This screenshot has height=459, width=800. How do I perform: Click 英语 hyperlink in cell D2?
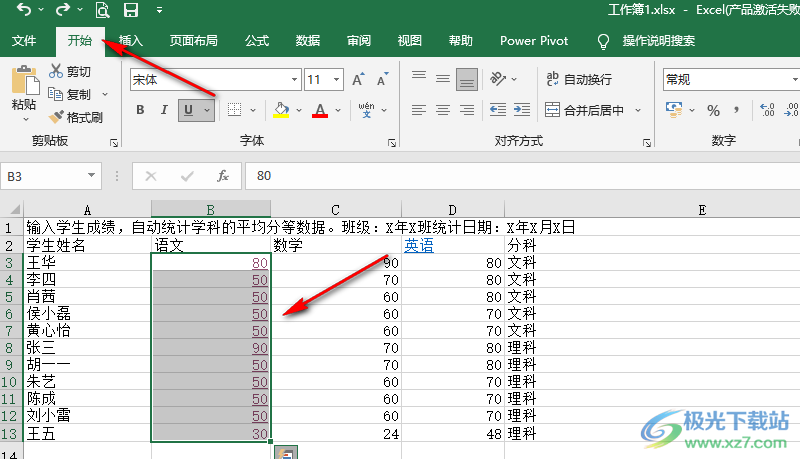[x=419, y=245]
